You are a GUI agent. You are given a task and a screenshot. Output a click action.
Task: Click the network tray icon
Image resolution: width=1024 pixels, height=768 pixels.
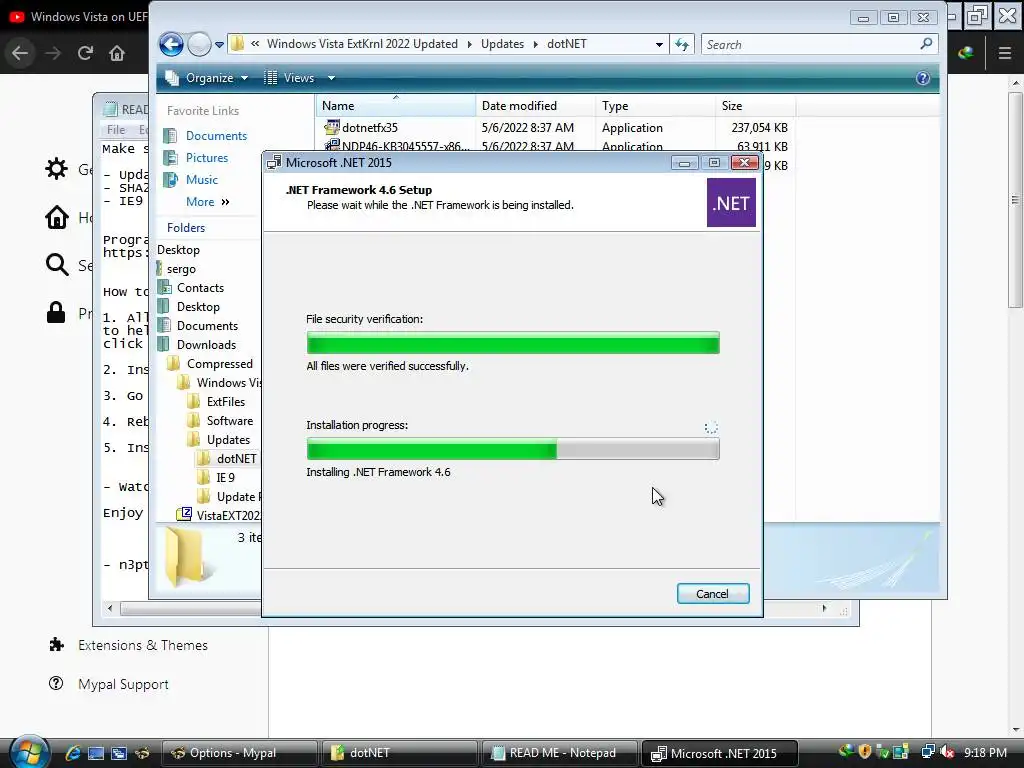[x=928, y=752]
